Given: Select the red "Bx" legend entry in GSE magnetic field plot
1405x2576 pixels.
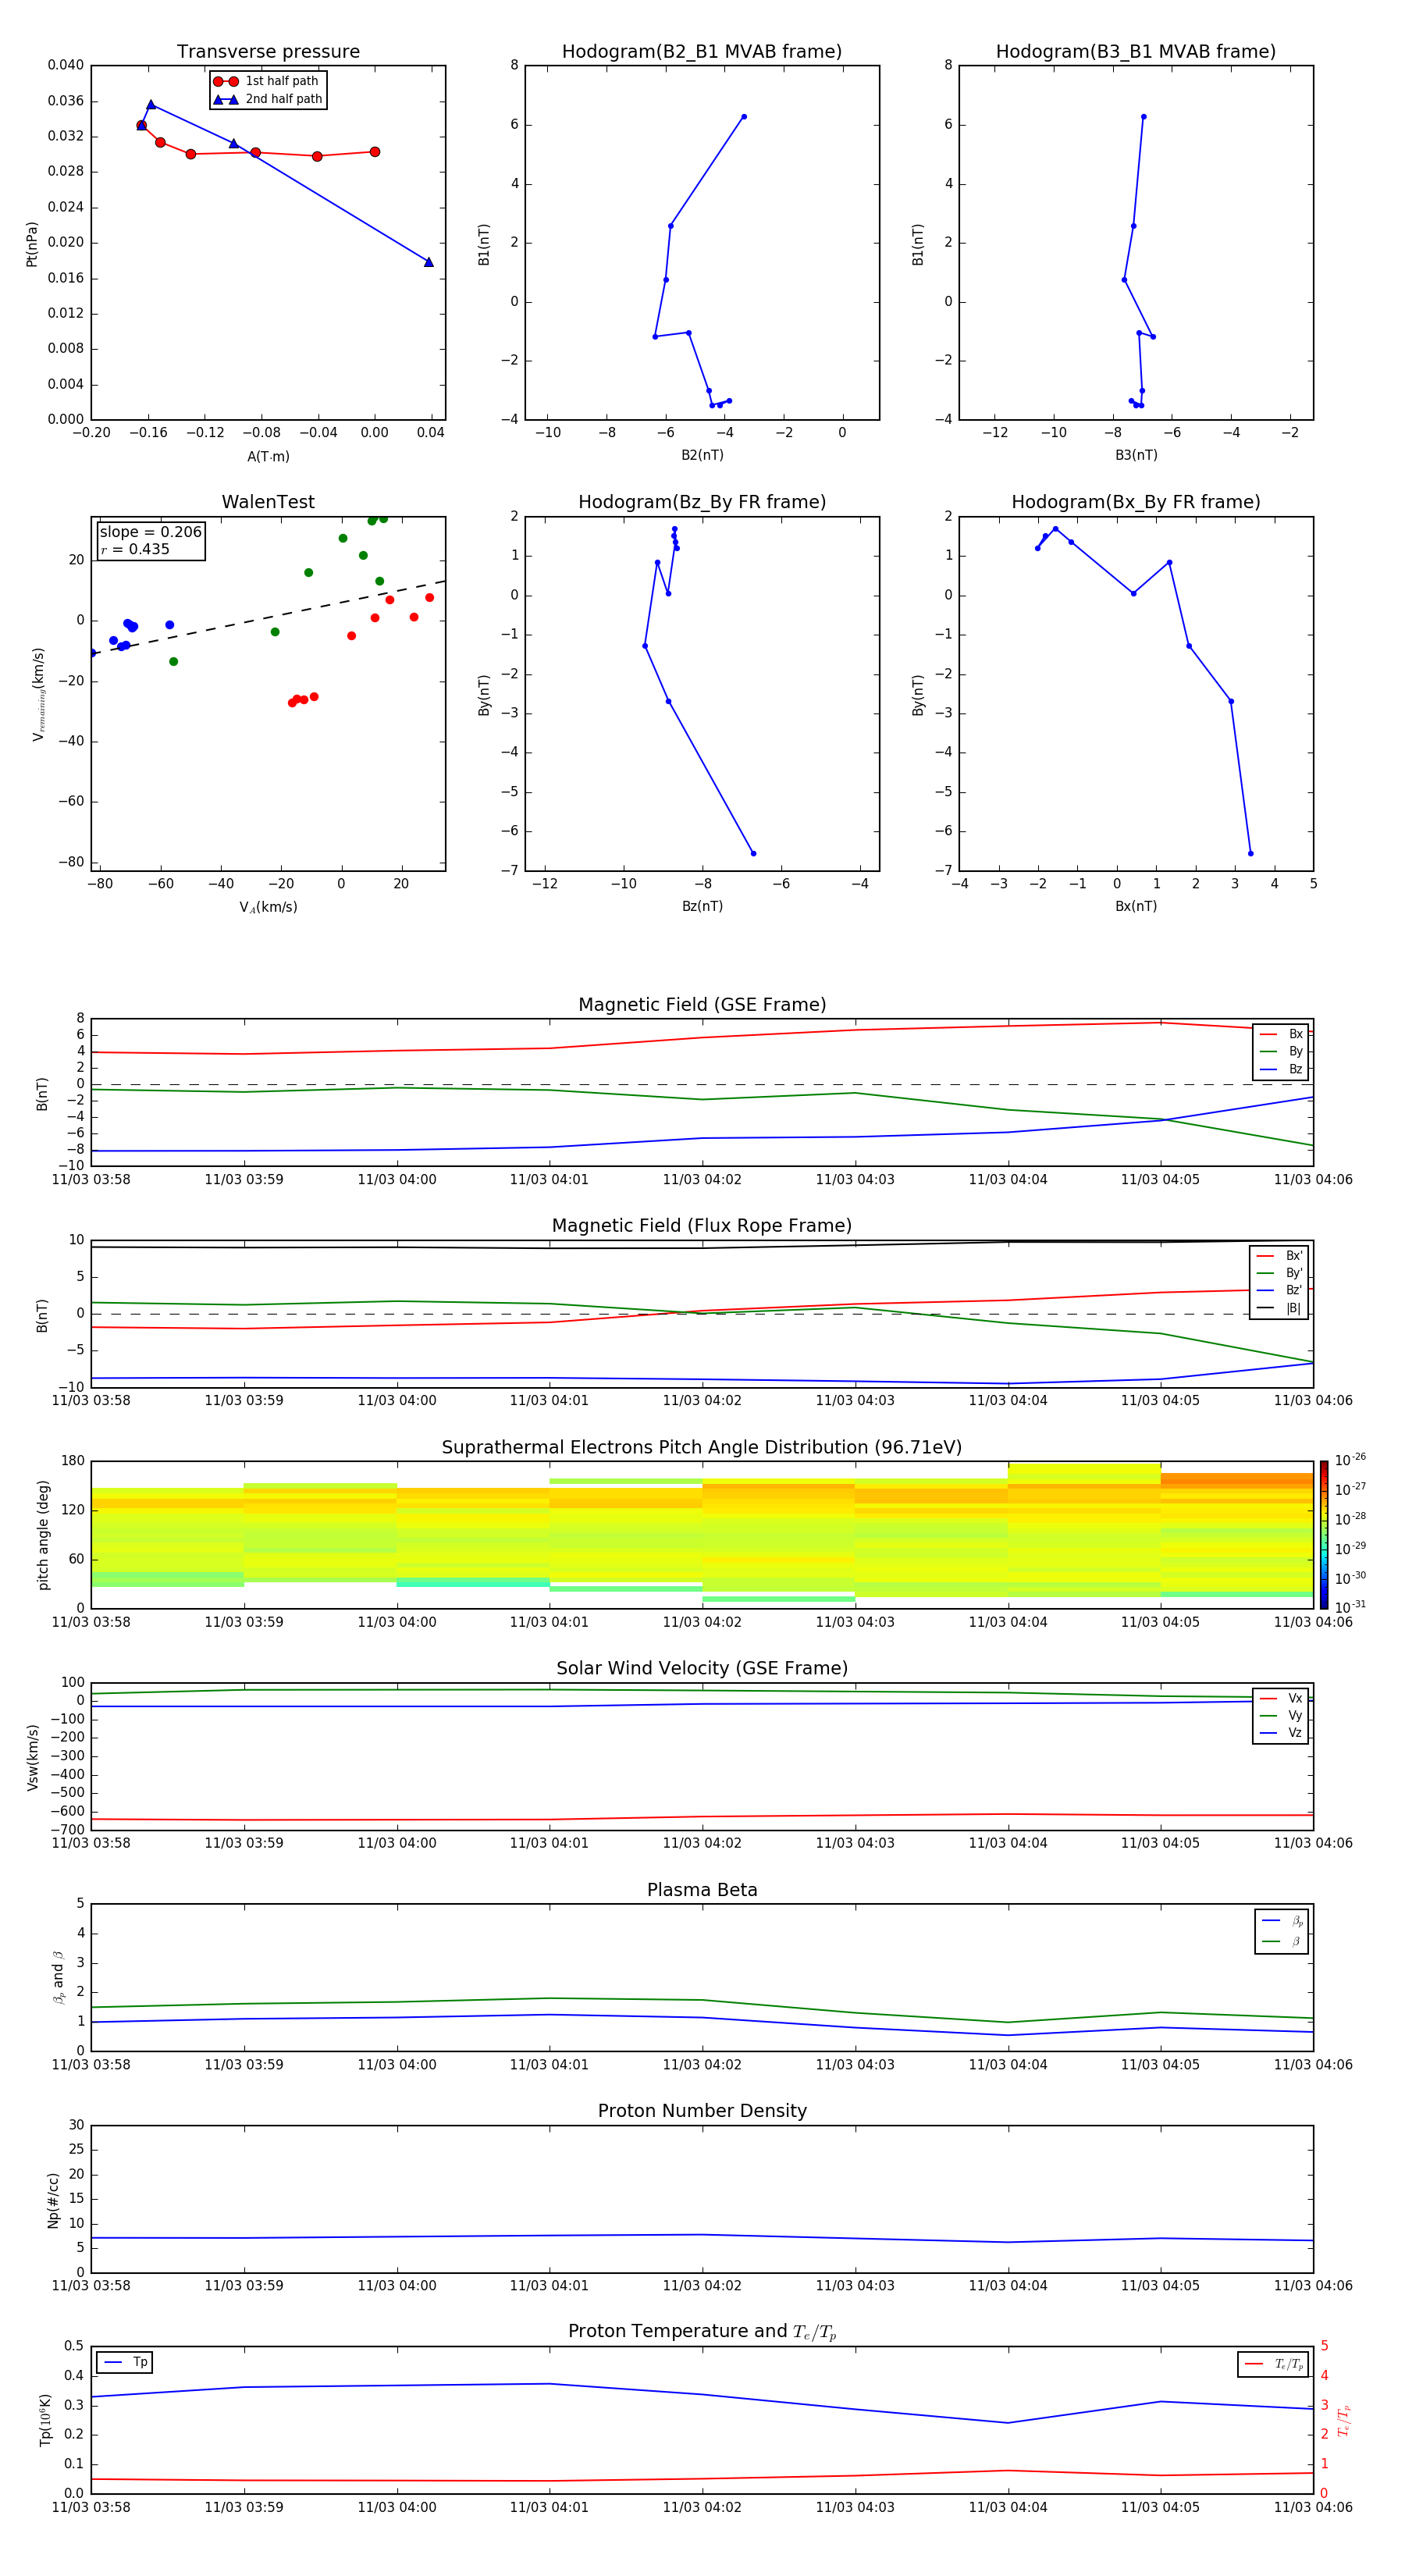Looking at the screenshot, I should click(1281, 1034).
